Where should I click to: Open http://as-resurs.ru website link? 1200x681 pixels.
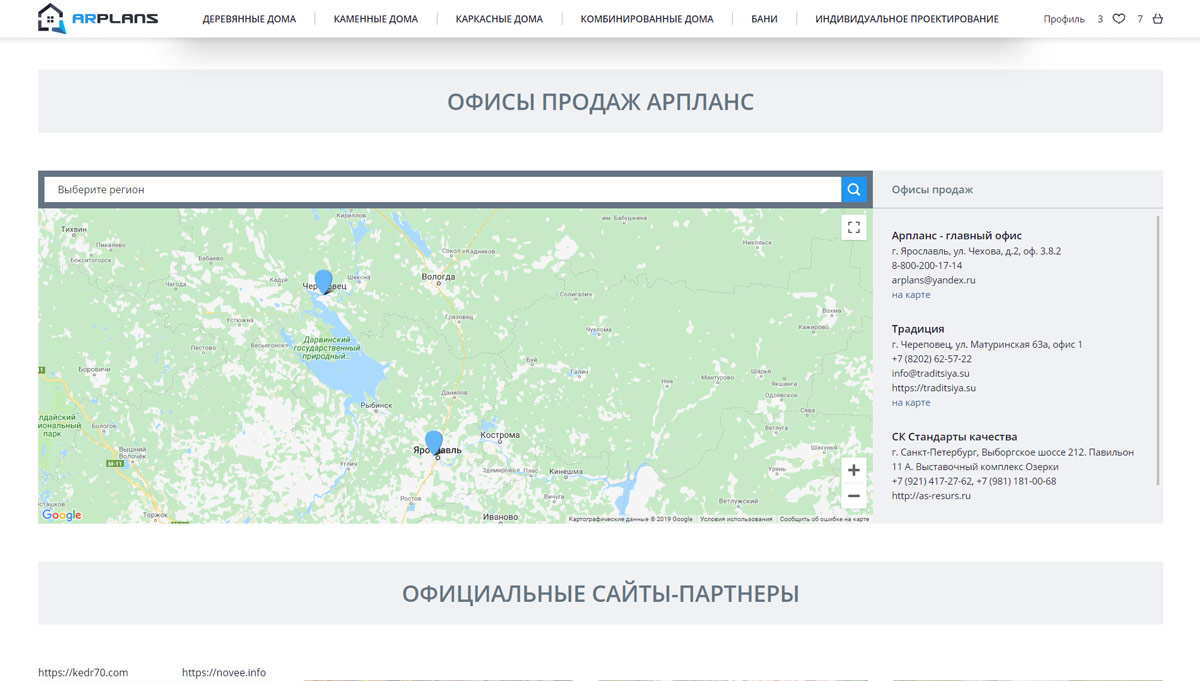click(x=931, y=496)
